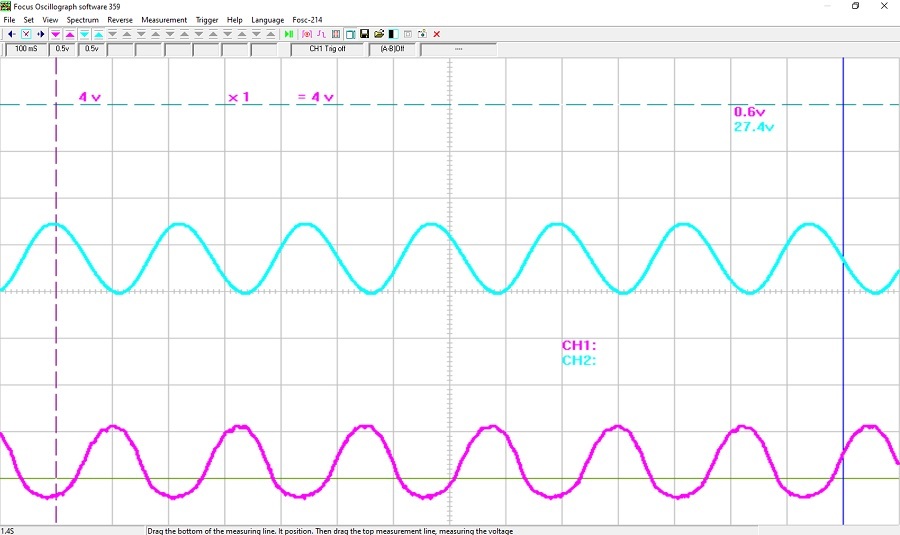The height and width of the screenshot is (535, 900).
Task: Click the vertical cursor bars icon
Action: [336, 34]
